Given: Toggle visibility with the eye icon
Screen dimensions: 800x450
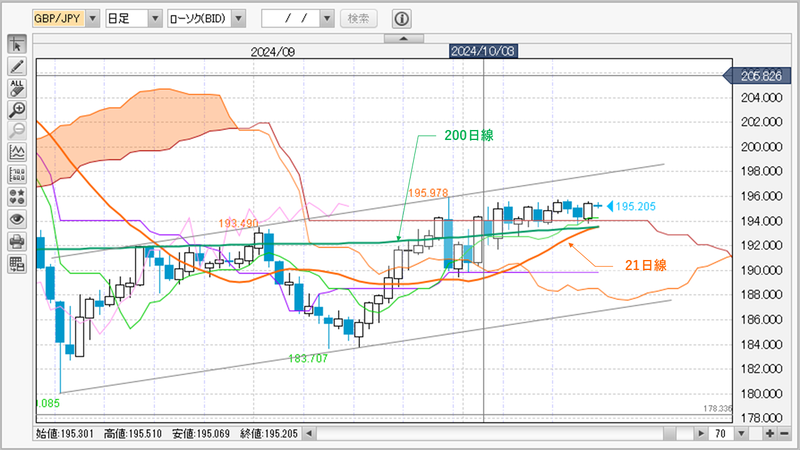Looking at the screenshot, I should (17, 219).
